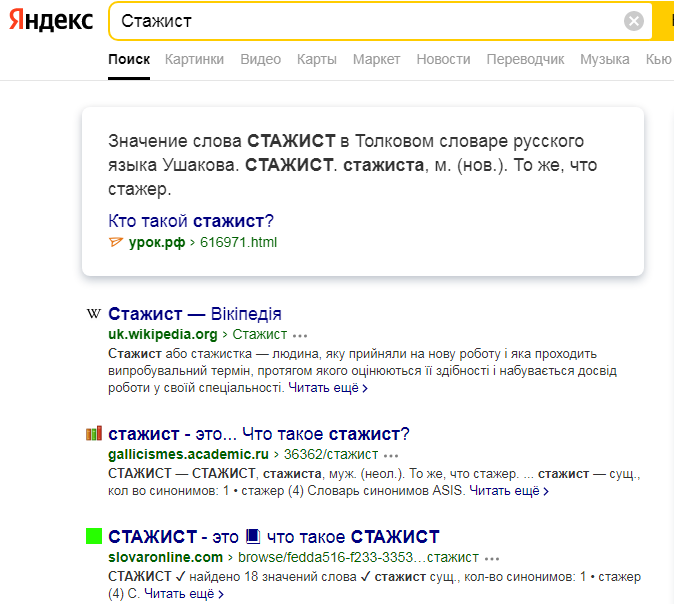The width and height of the screenshot is (674, 604).
Task: Click the books favicon of the academic.ru result
Action: [94, 433]
